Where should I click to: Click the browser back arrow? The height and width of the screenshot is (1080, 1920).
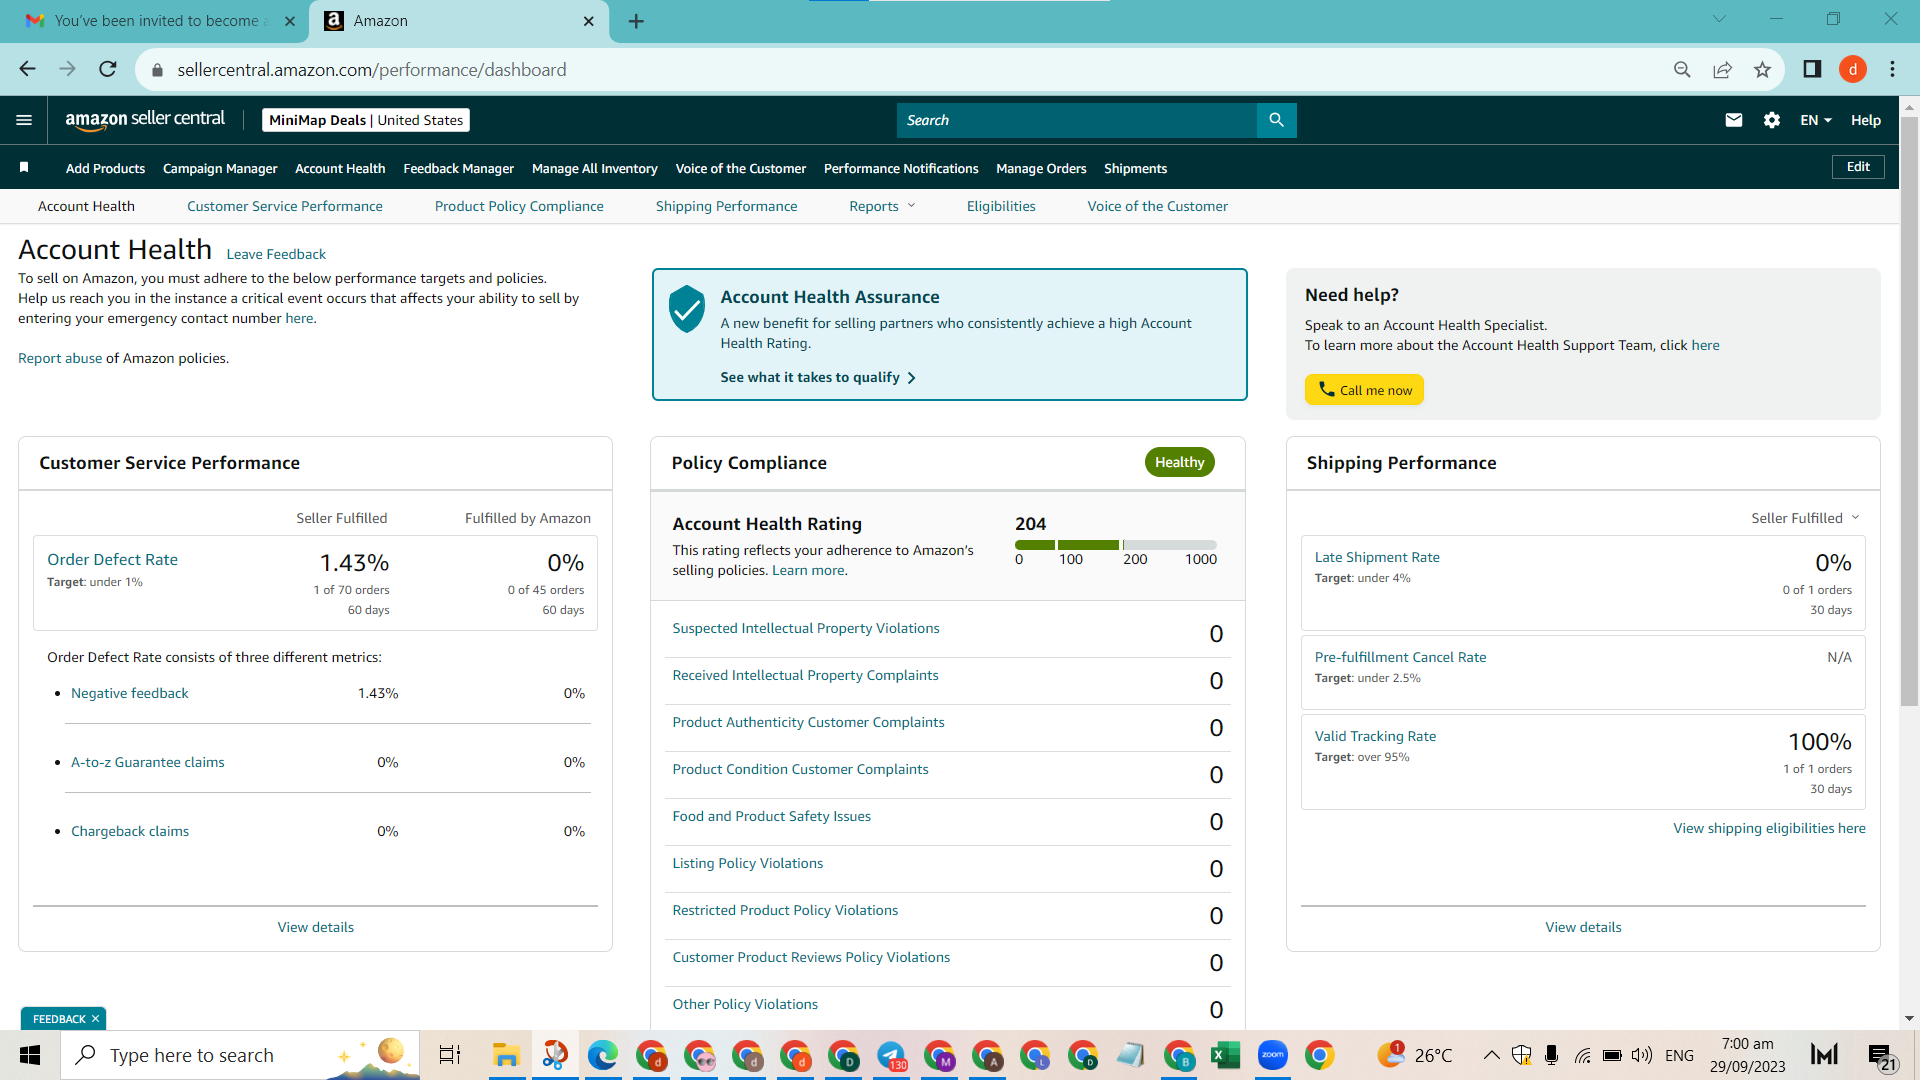tap(27, 69)
